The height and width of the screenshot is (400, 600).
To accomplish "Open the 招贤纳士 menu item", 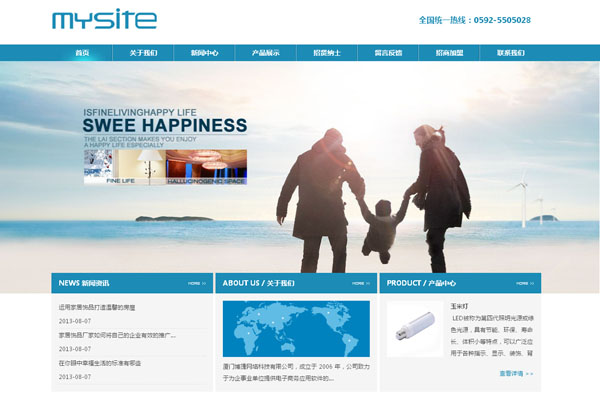I will (x=327, y=53).
